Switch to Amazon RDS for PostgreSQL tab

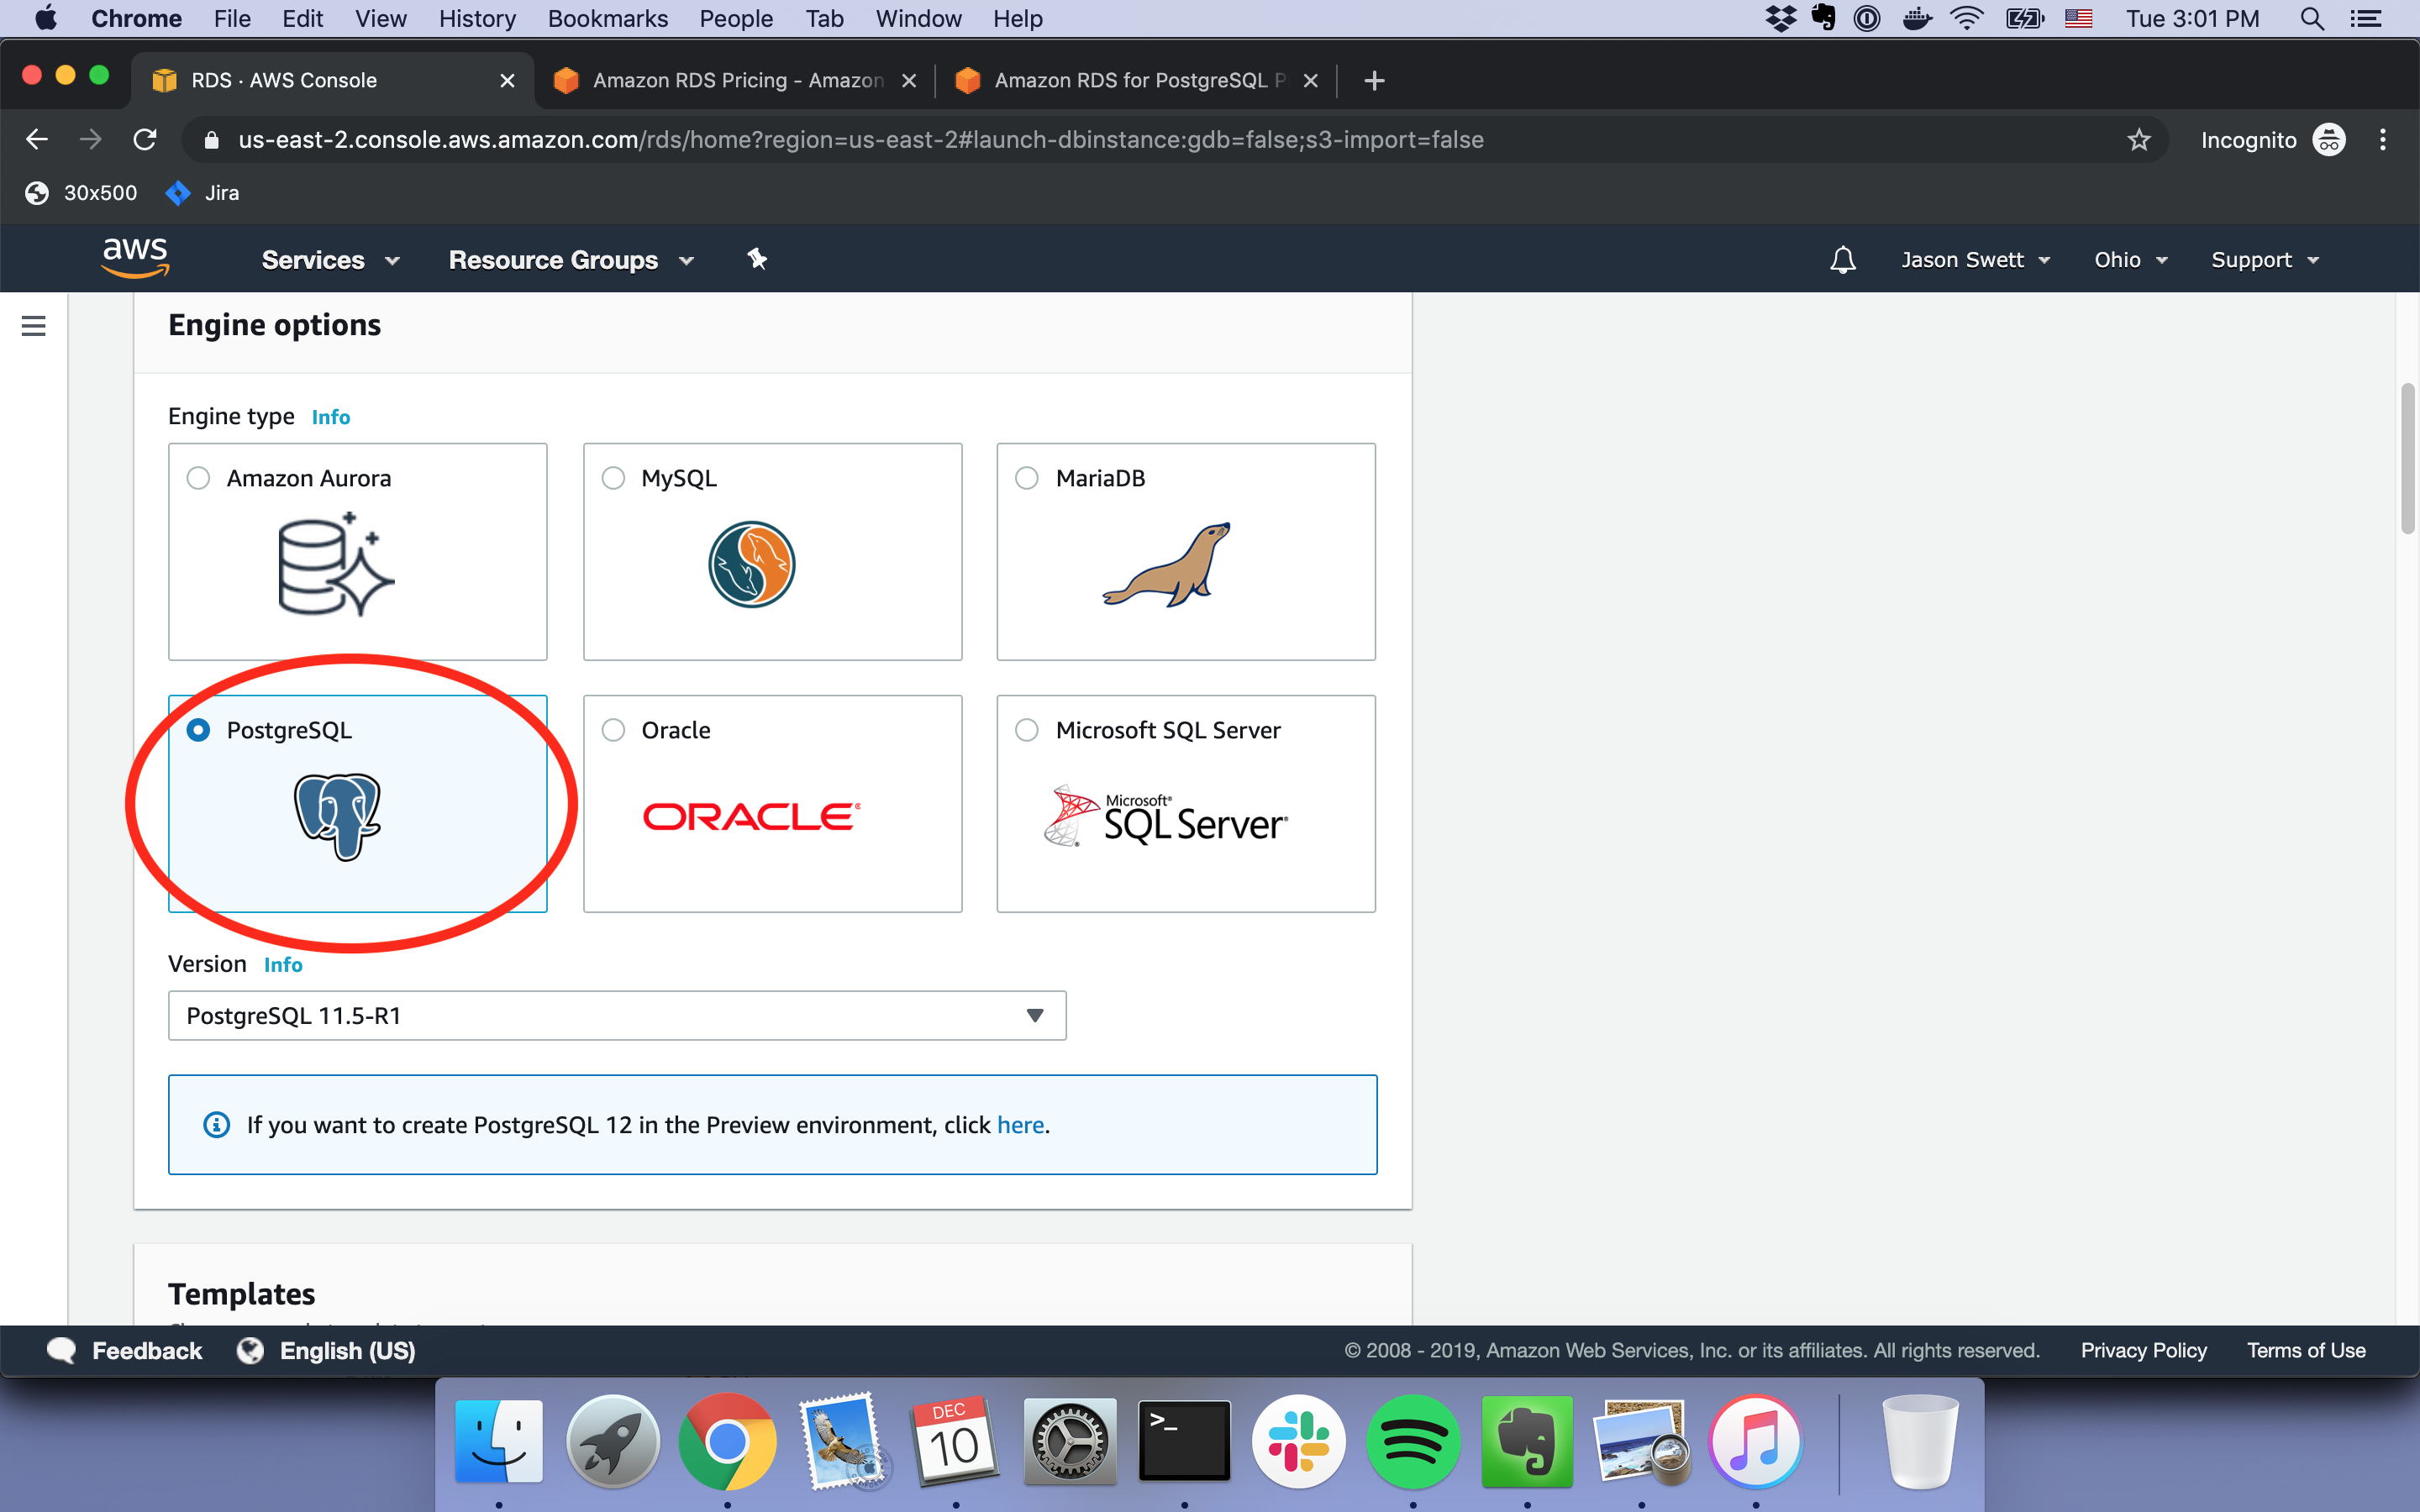pos(1138,80)
